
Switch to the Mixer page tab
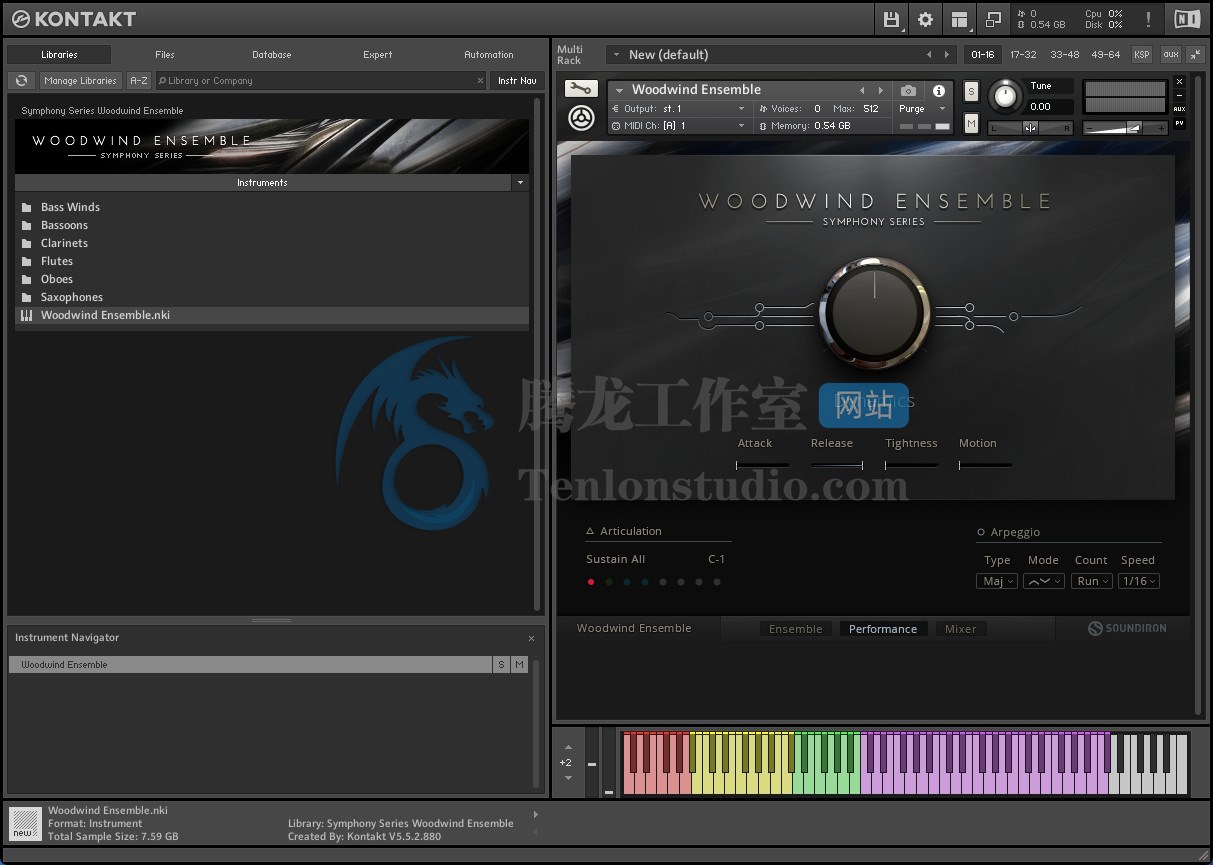961,629
